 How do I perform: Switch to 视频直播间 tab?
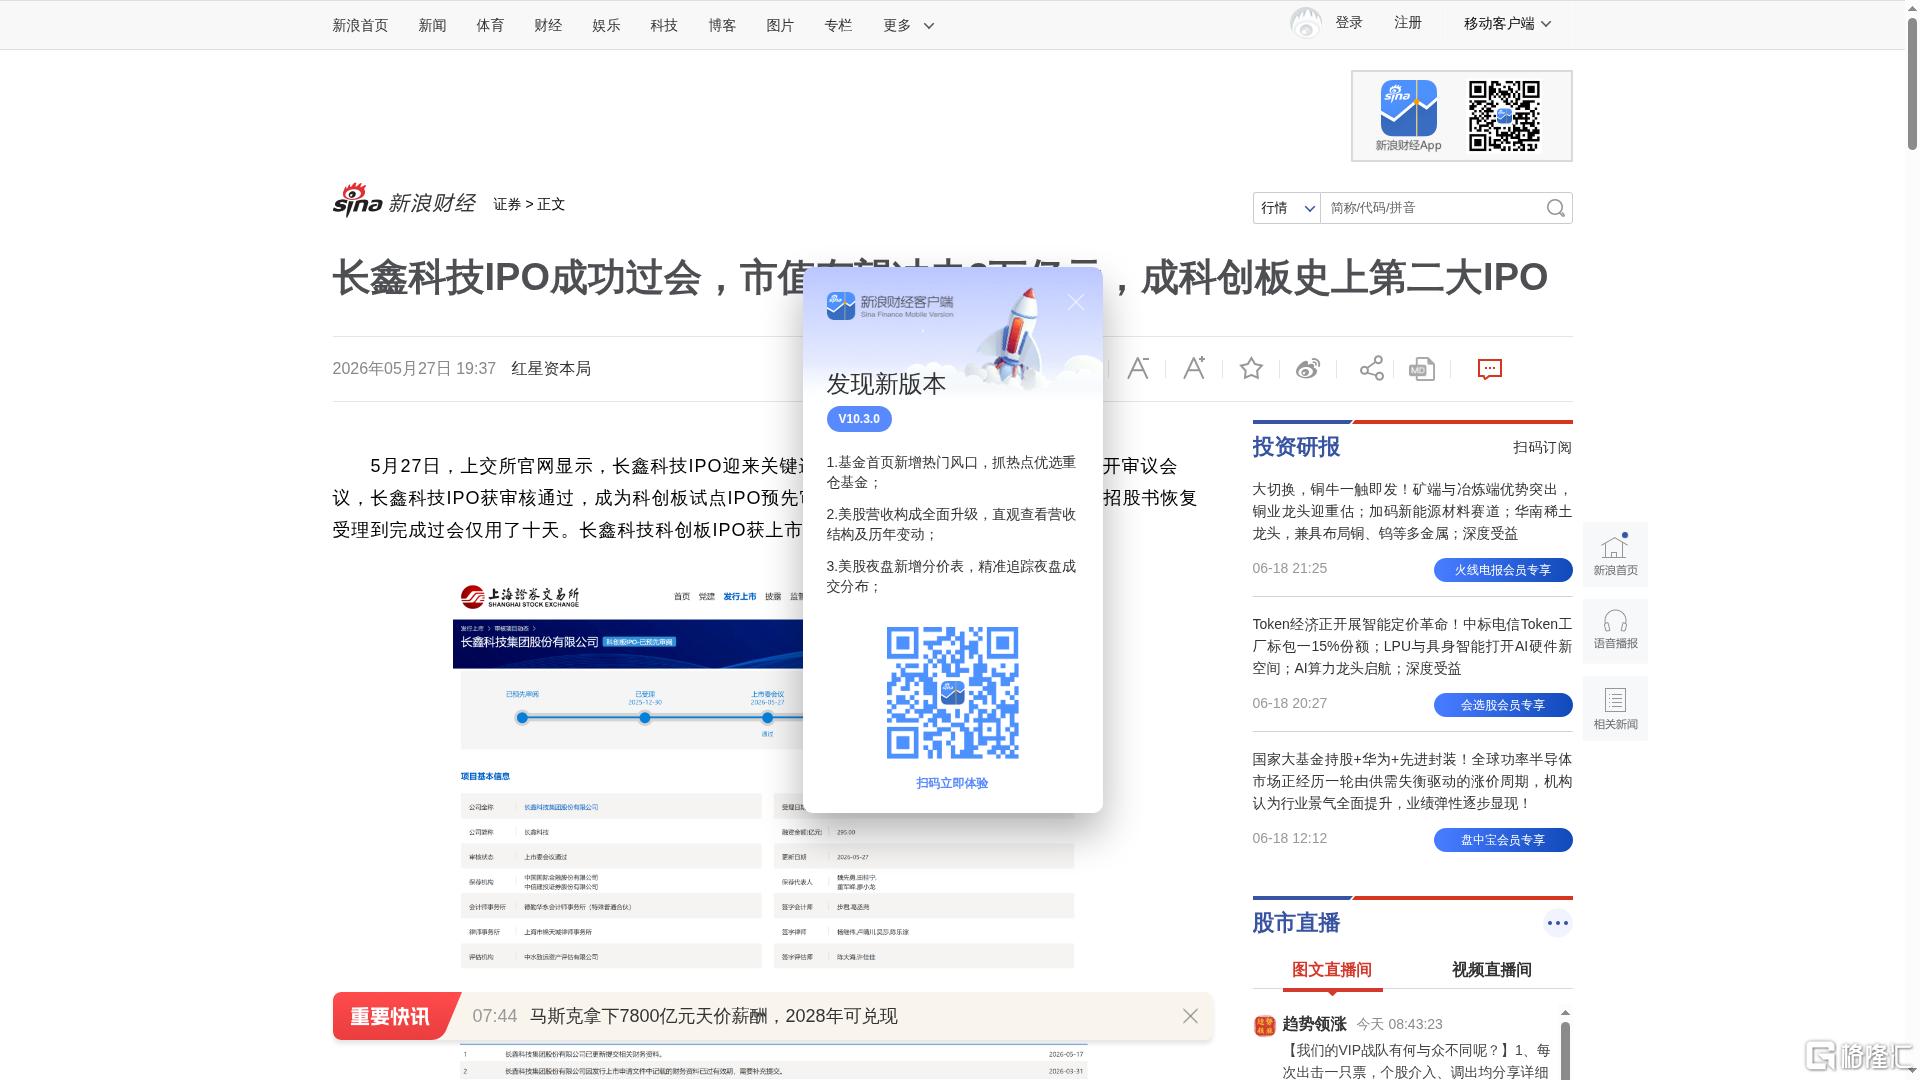tap(1492, 969)
